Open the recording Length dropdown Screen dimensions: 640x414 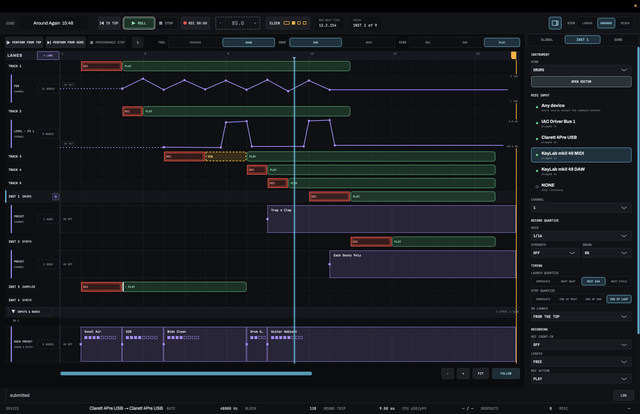coord(581,362)
